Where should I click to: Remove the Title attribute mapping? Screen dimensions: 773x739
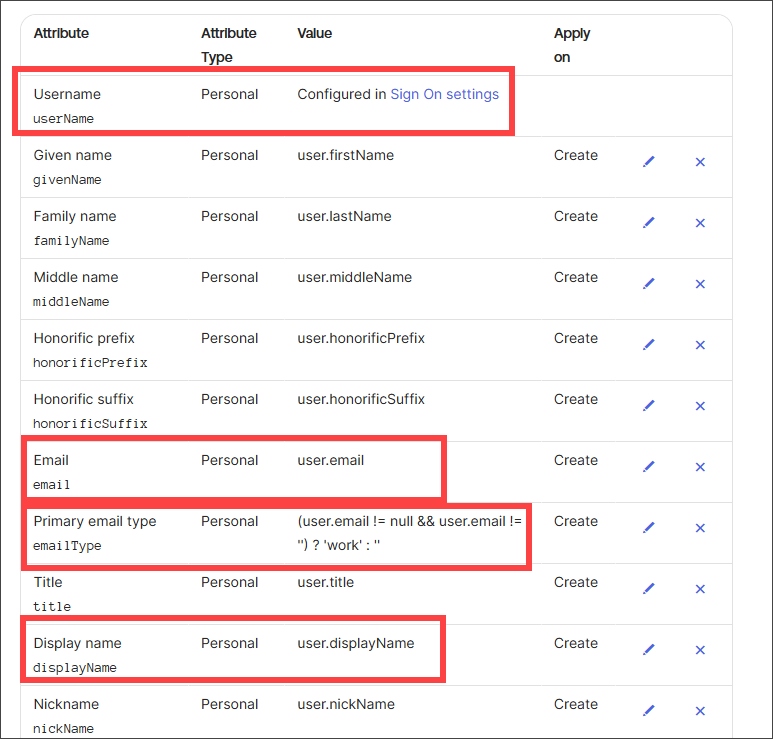tap(700, 589)
